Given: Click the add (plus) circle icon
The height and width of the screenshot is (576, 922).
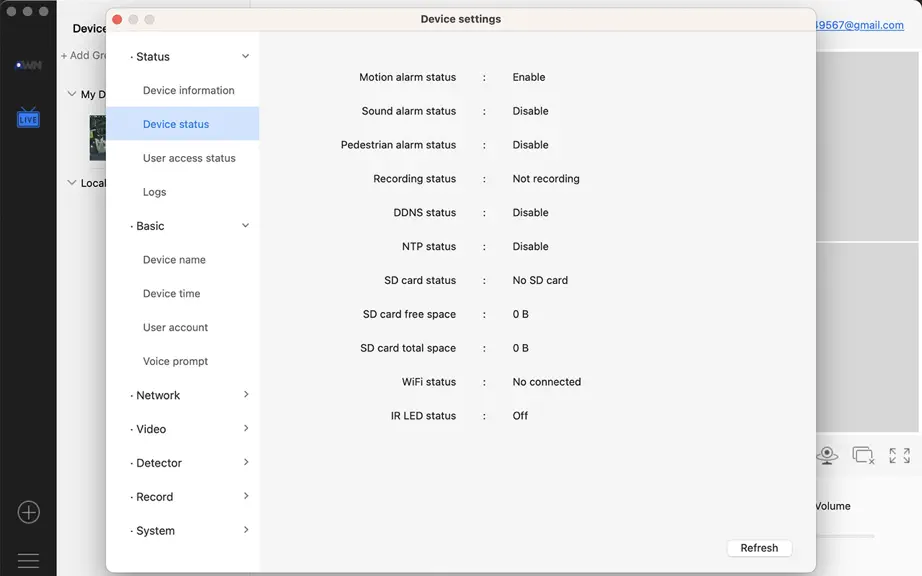Looking at the screenshot, I should tap(28, 512).
